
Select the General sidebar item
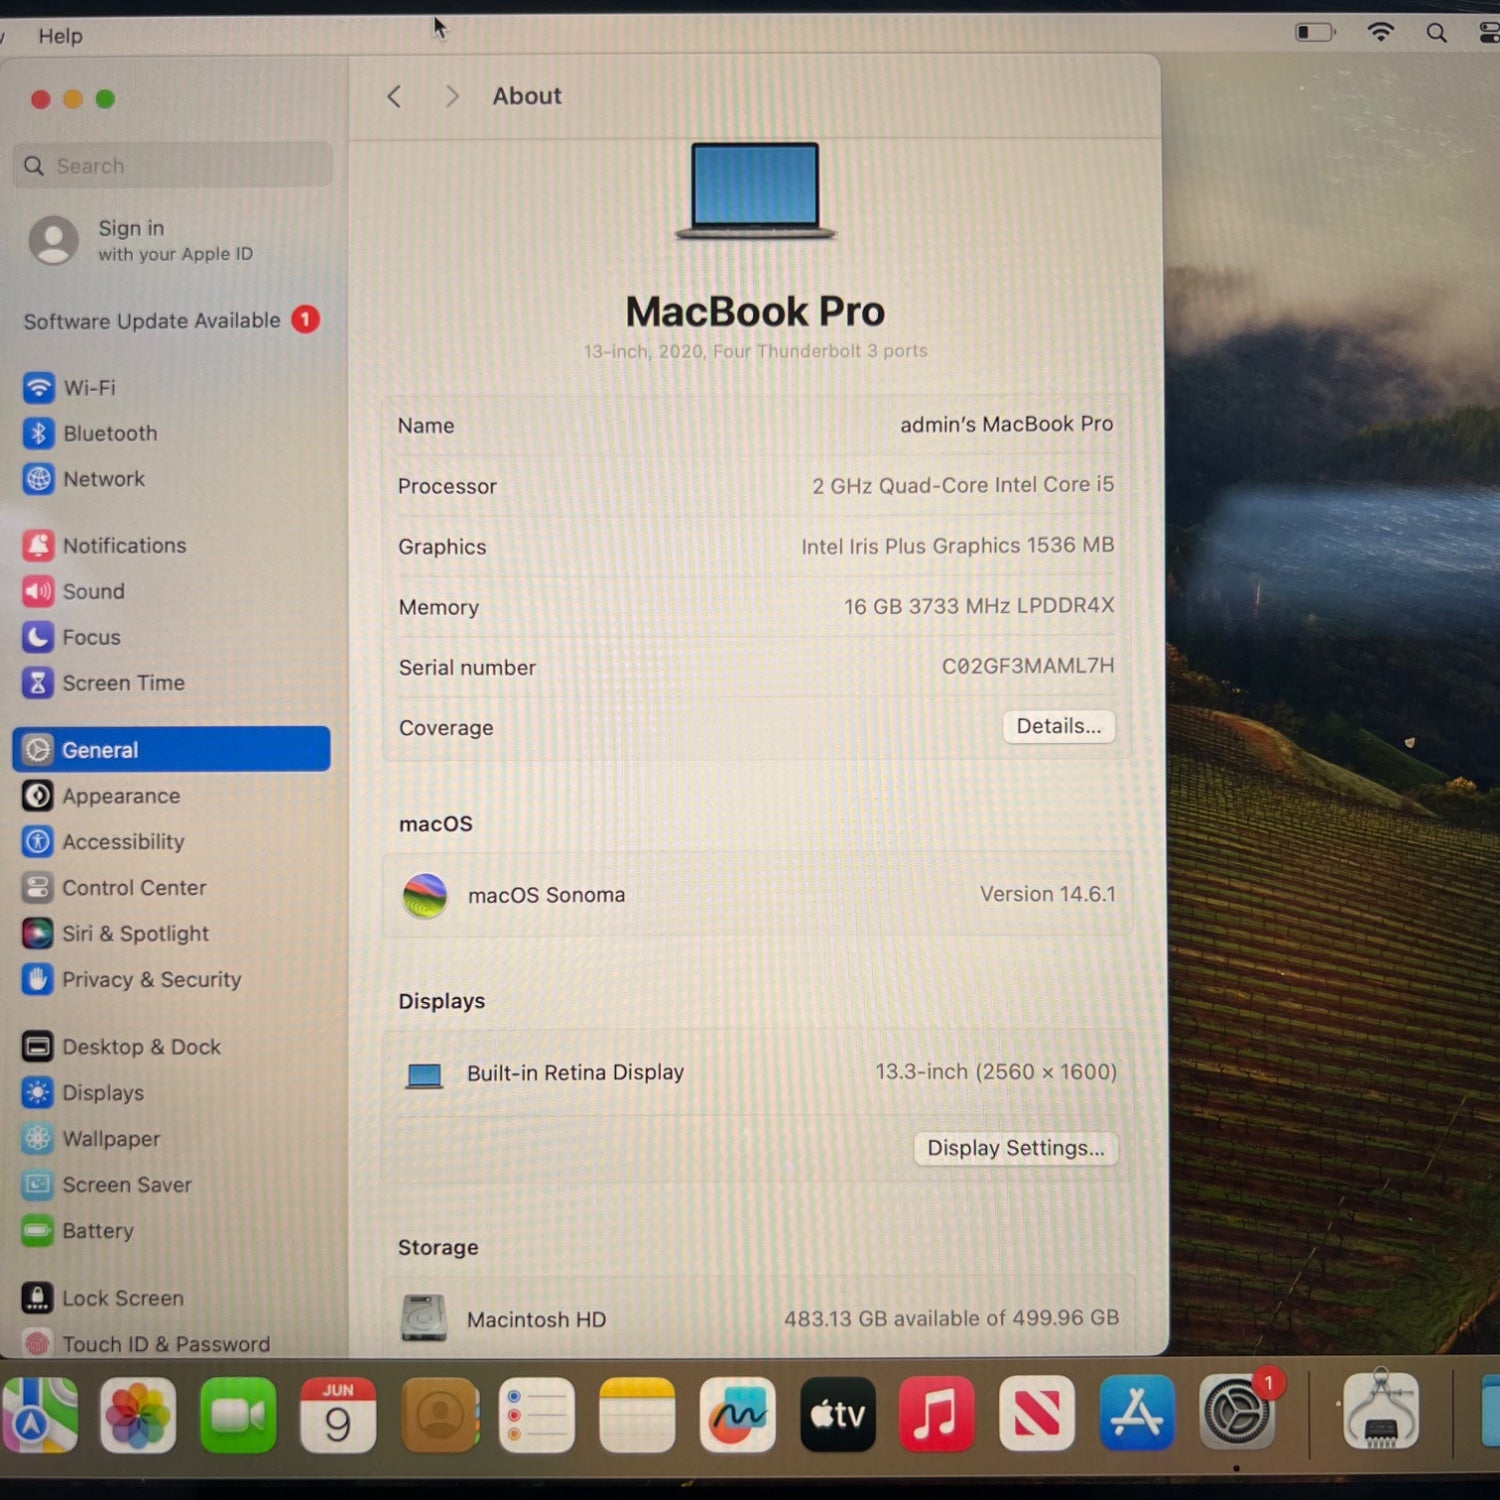pyautogui.click(x=171, y=749)
